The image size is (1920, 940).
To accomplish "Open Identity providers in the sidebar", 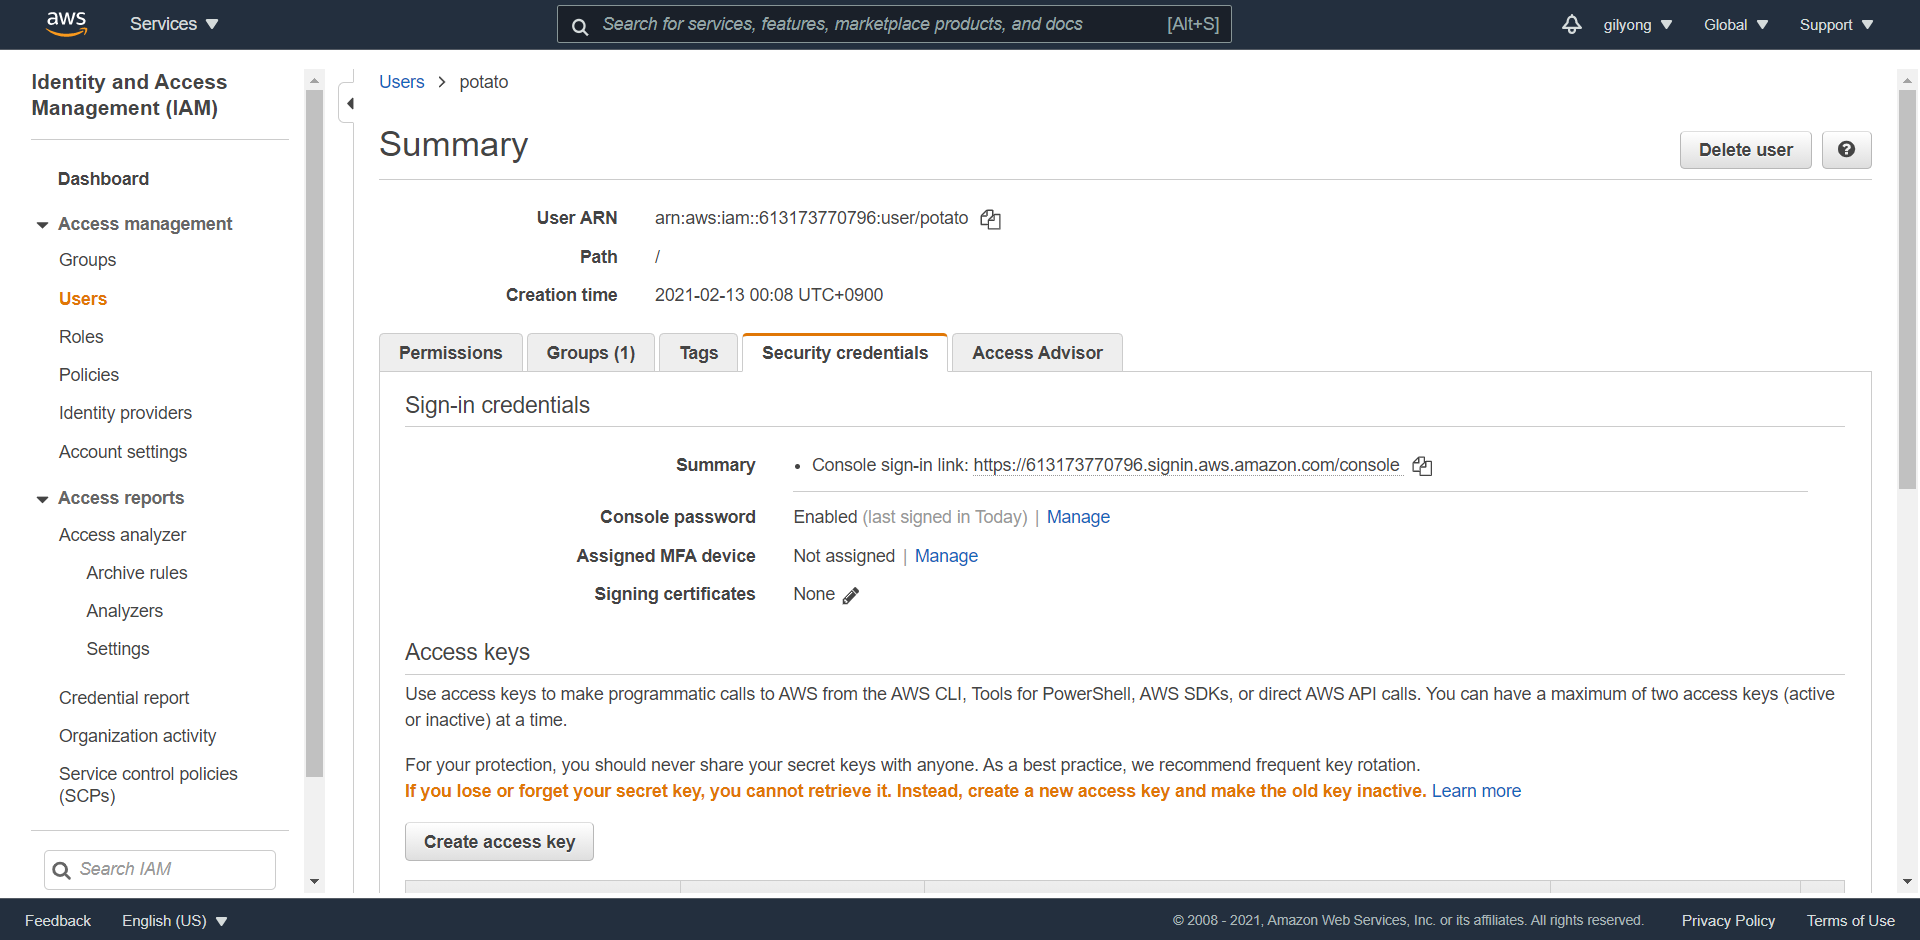I will tap(125, 413).
